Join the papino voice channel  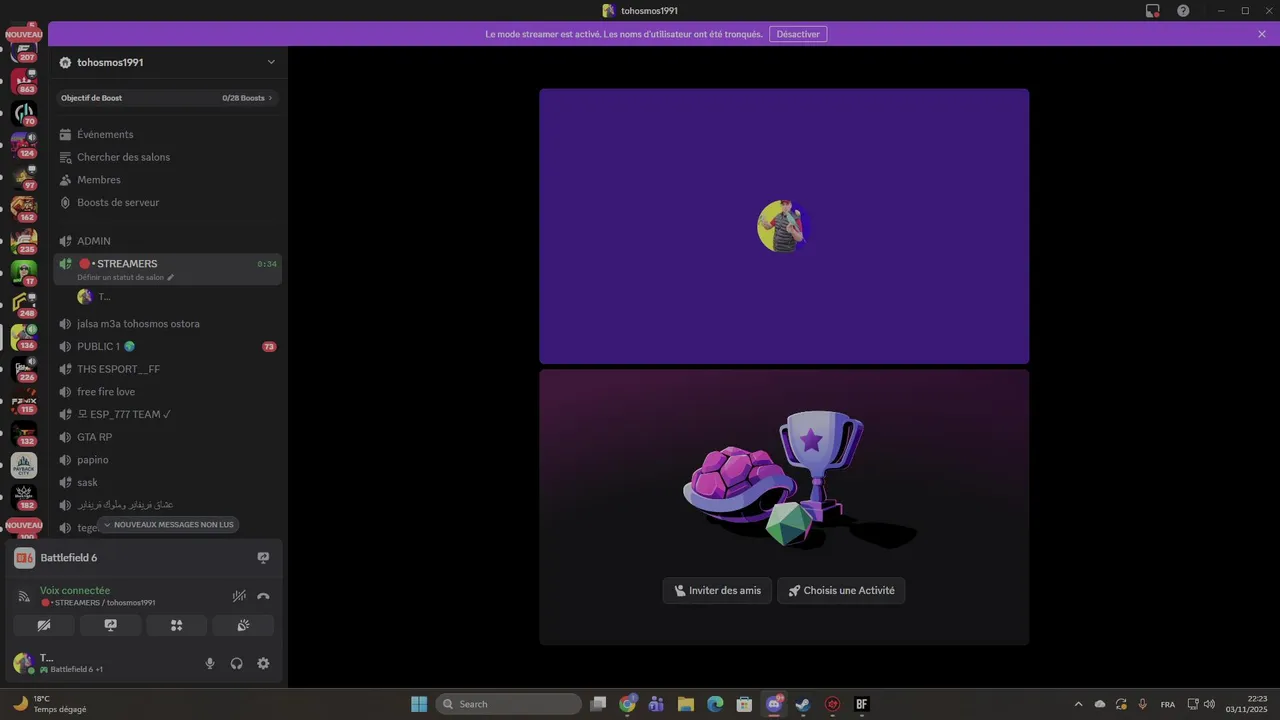coord(168,460)
